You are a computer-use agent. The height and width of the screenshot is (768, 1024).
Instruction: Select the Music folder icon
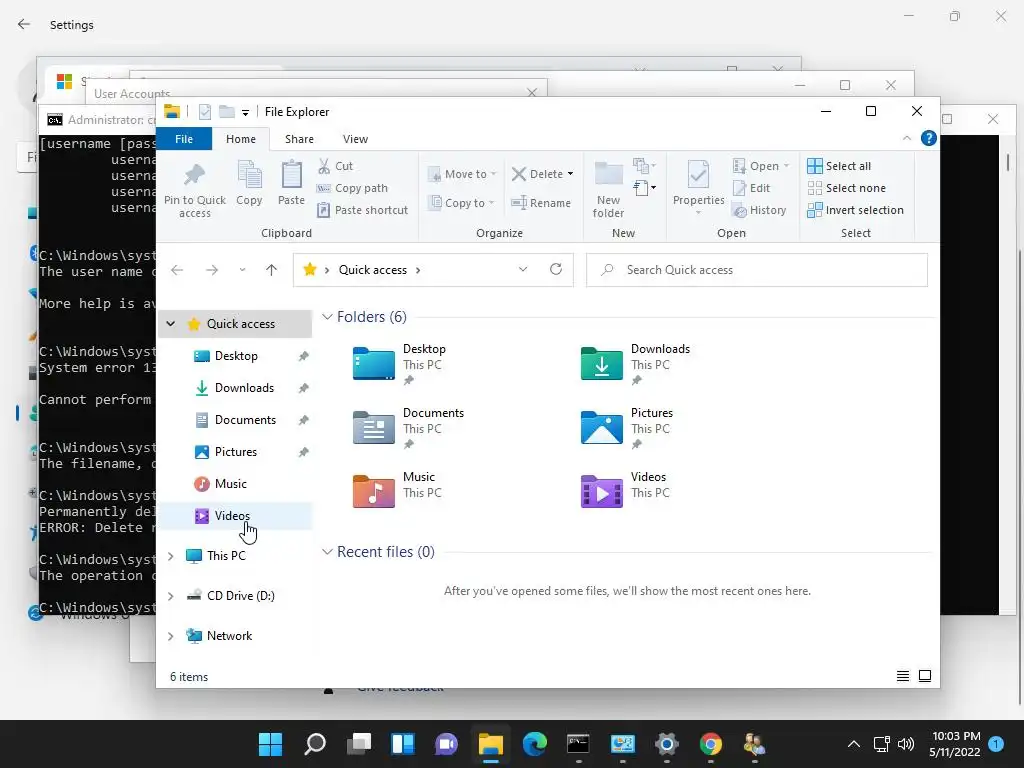(x=374, y=491)
